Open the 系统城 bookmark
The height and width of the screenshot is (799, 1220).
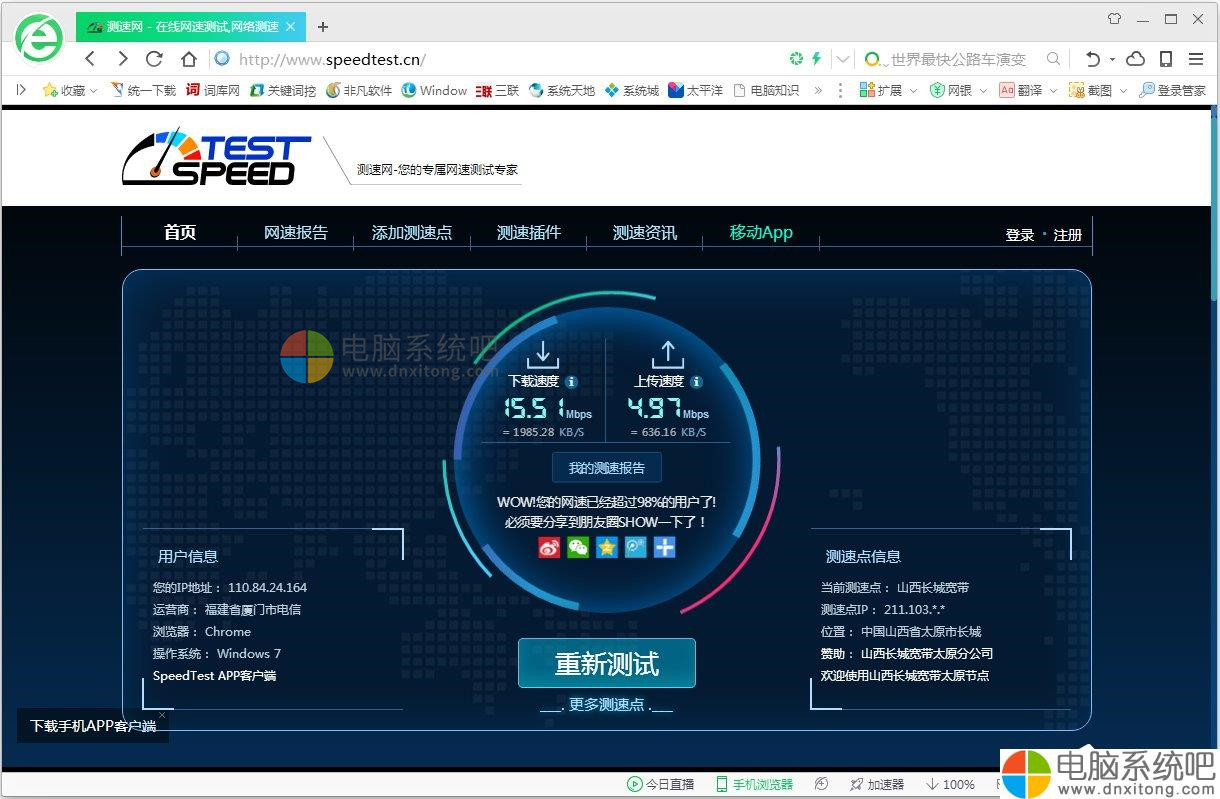[x=632, y=90]
